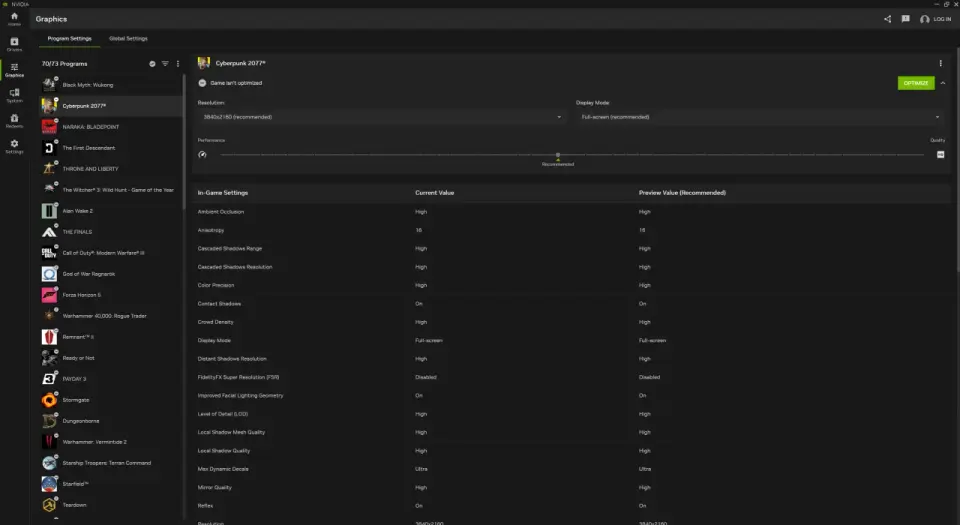The width and height of the screenshot is (960, 525).
Task: Click the Cyberpunk 2077 header game icon
Action: coord(204,63)
